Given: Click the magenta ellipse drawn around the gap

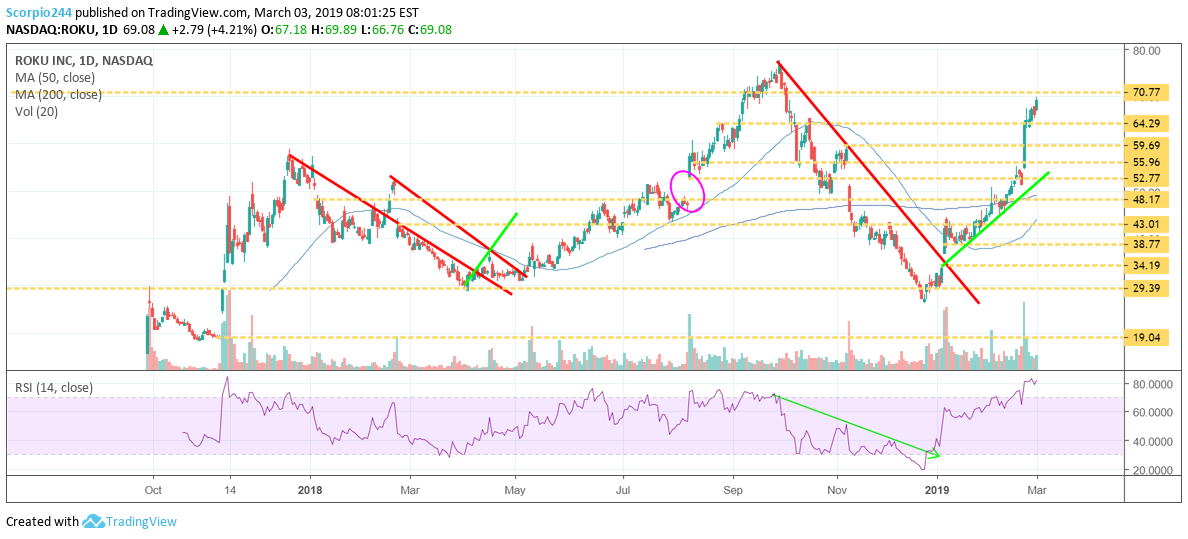Looking at the screenshot, I should (688, 191).
